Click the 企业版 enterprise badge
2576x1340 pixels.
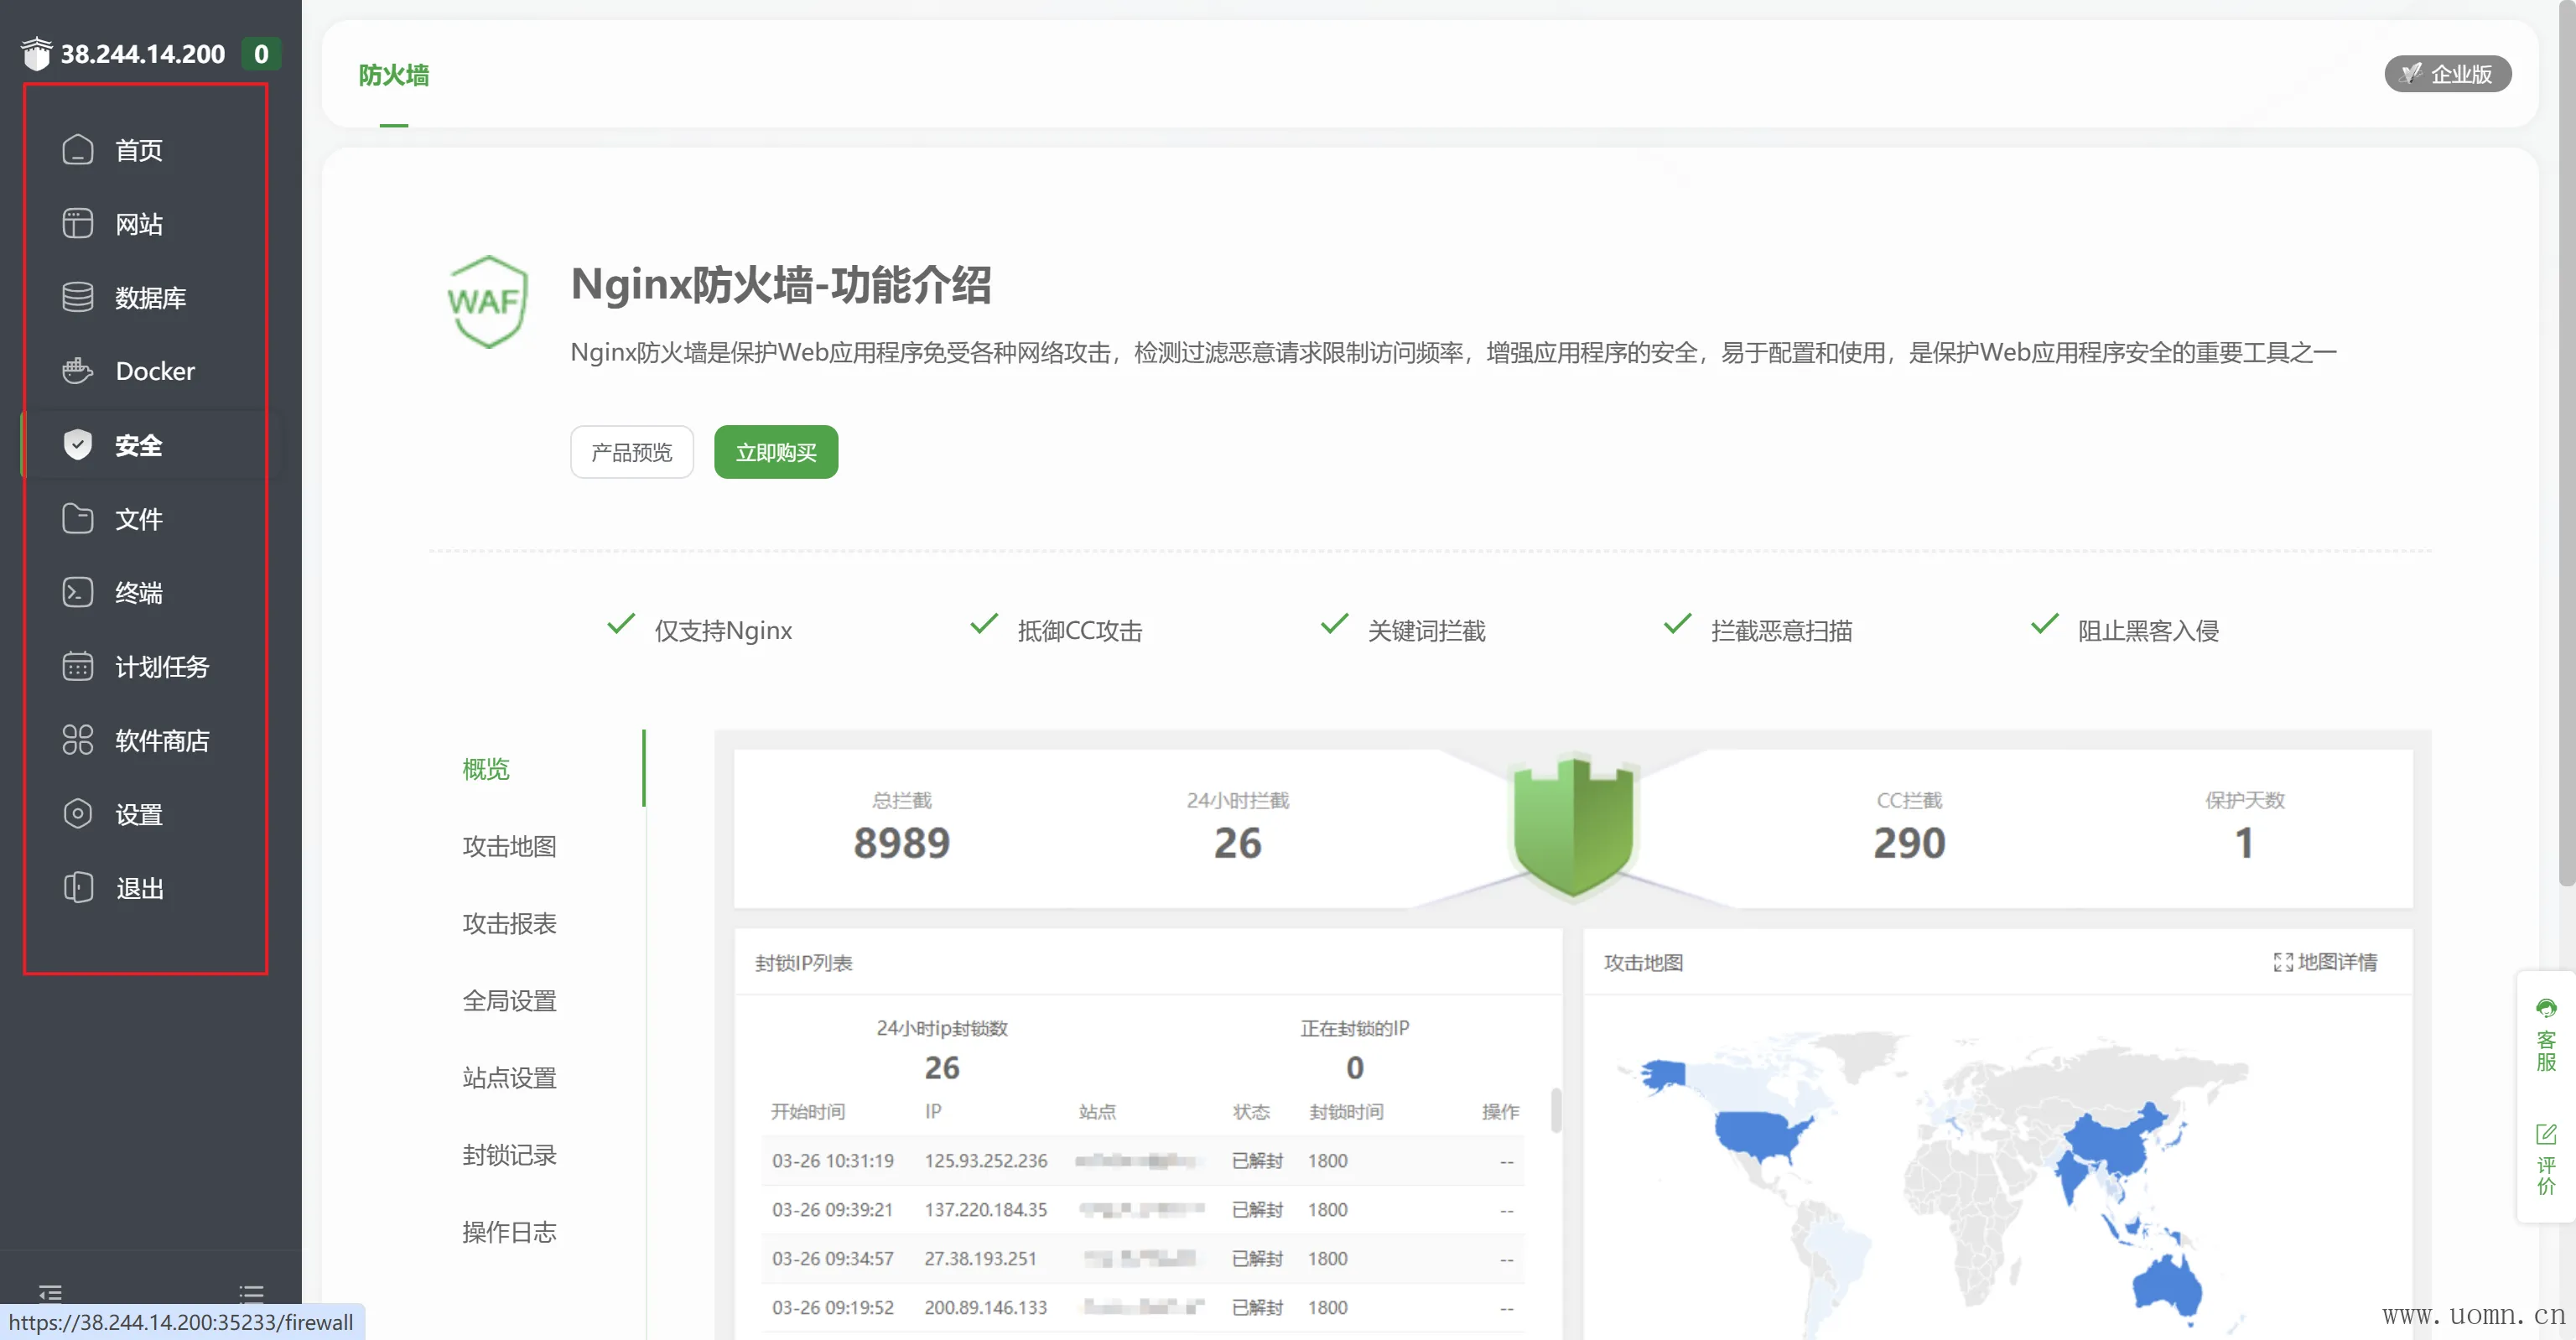coord(2447,74)
